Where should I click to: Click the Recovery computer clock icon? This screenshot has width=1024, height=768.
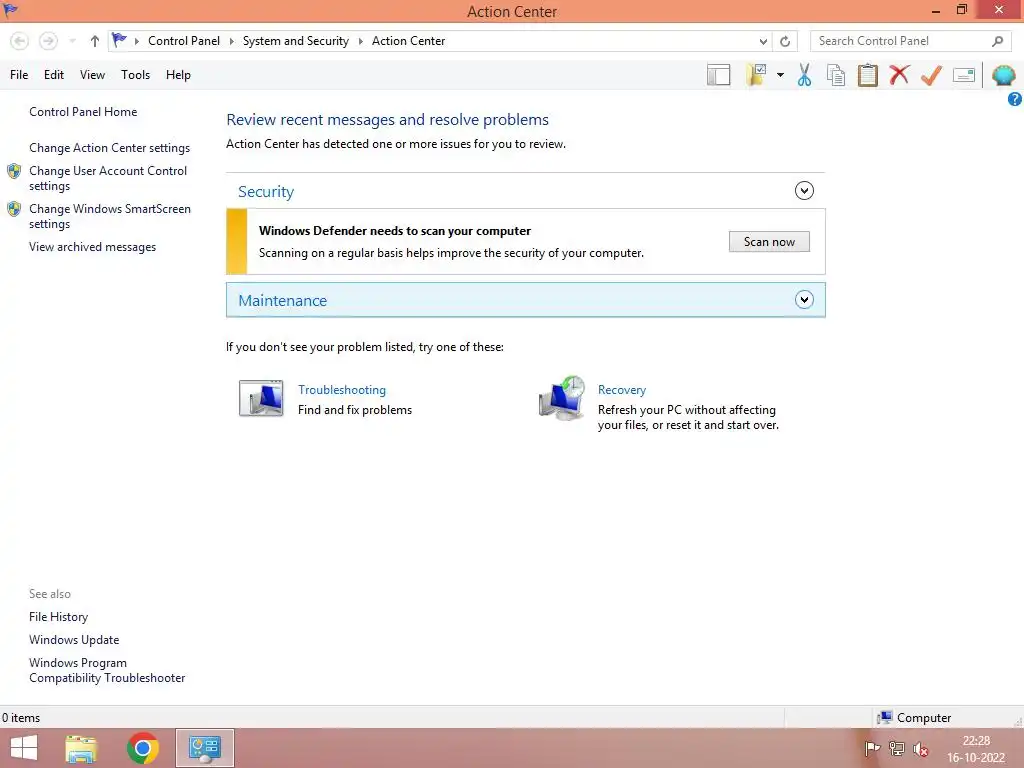coord(562,398)
